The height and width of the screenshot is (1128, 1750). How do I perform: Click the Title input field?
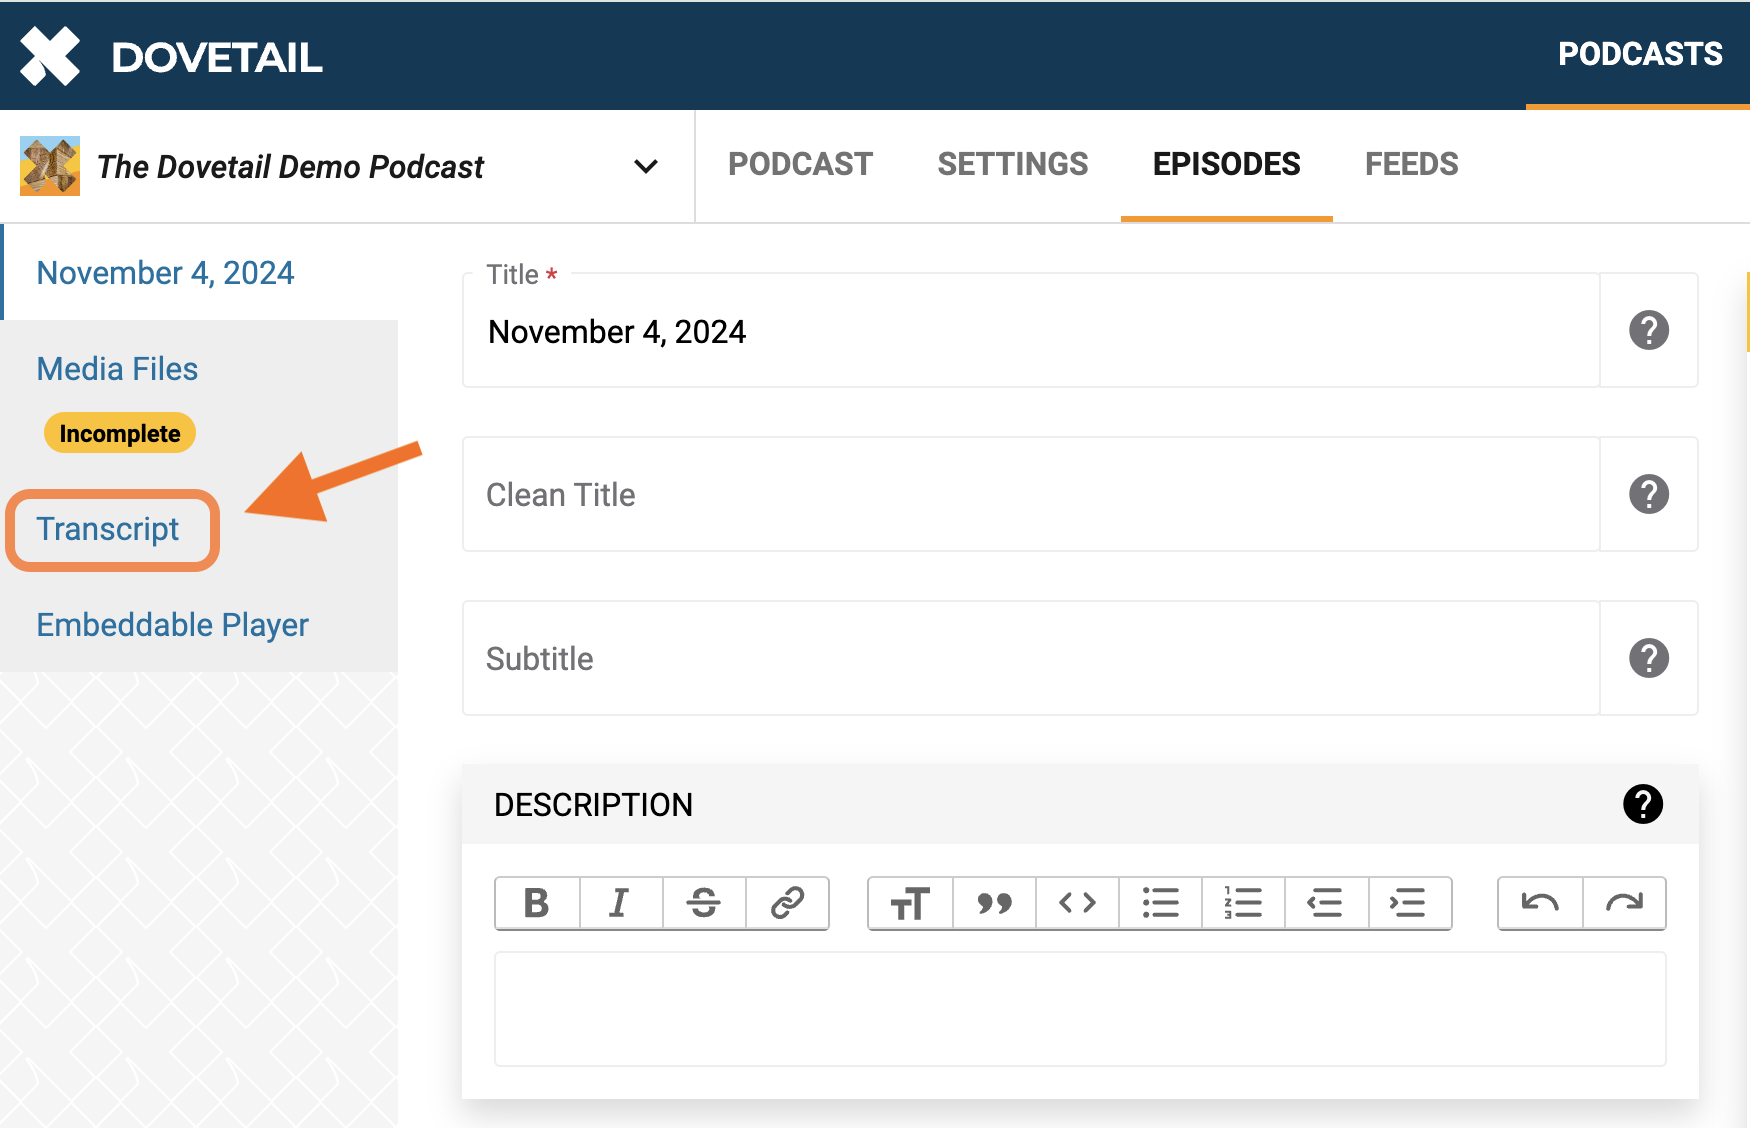pyautogui.click(x=1031, y=331)
